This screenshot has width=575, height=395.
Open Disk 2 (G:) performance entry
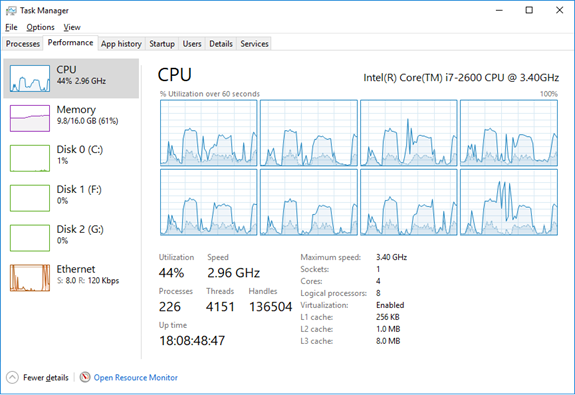(71, 238)
